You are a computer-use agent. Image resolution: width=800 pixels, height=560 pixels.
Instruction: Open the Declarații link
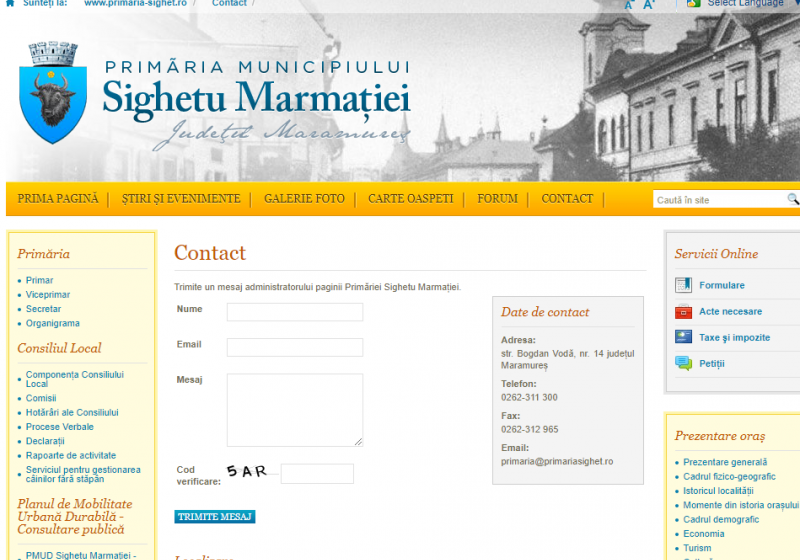tap(45, 441)
